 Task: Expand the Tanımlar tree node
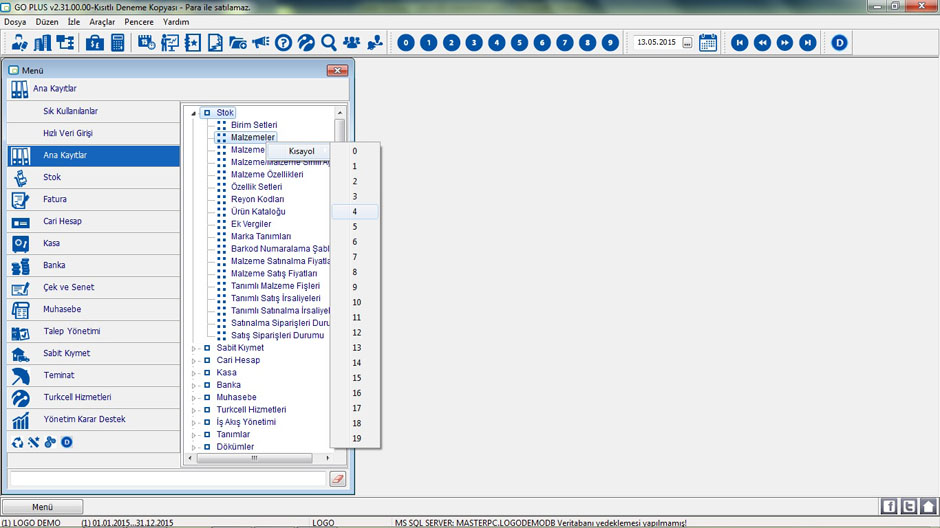[x=194, y=435]
